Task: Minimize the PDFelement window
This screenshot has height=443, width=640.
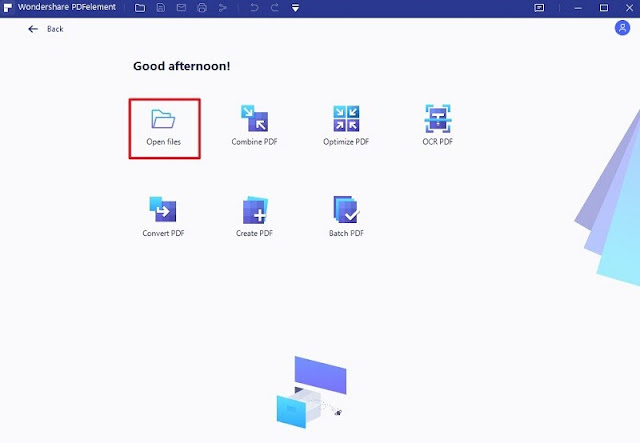Action: pos(578,8)
